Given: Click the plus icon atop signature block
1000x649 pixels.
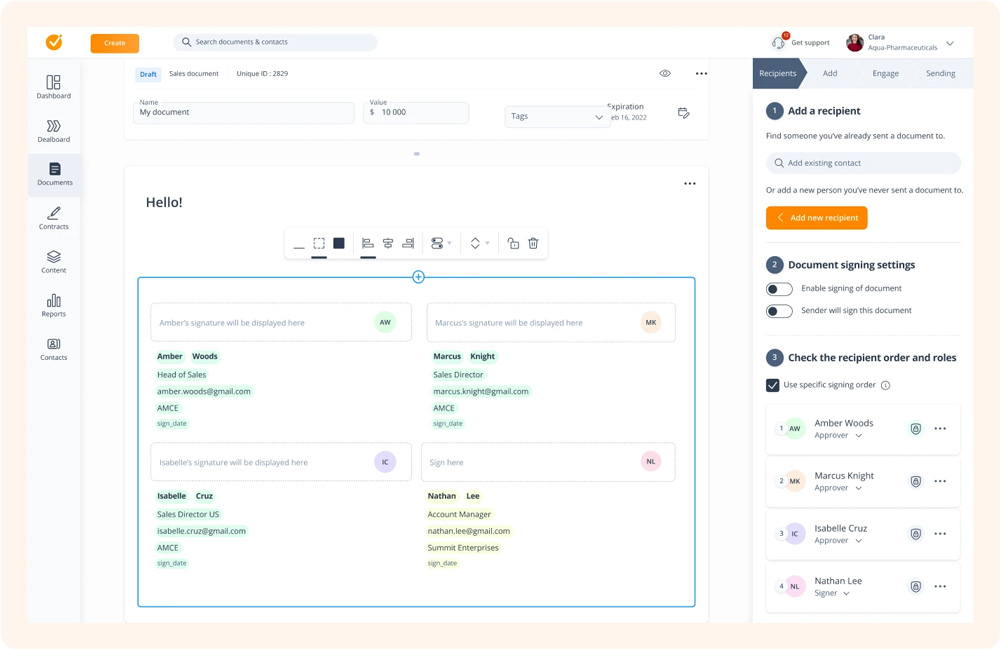Looking at the screenshot, I should (x=418, y=277).
